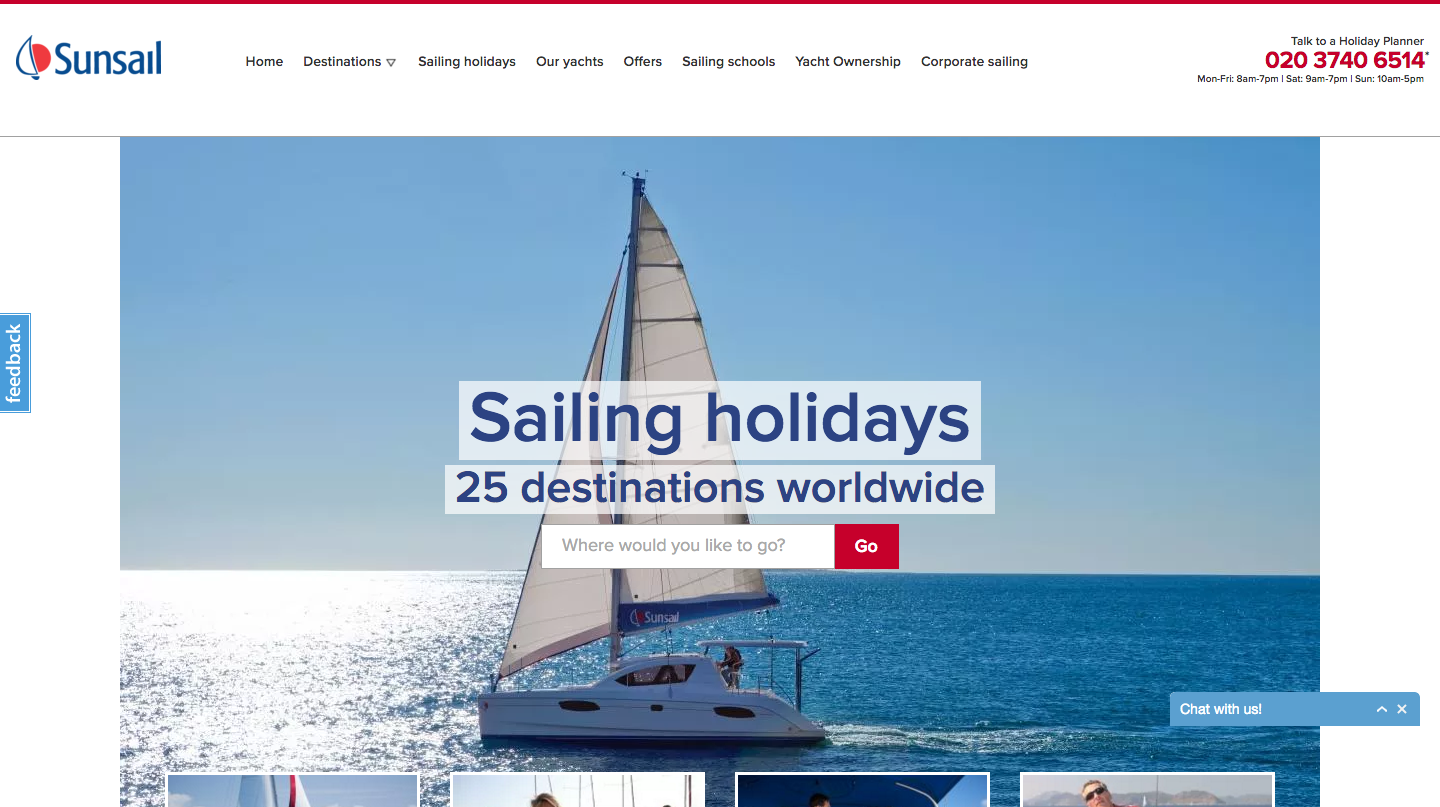Navigate to Sailing schools

(729, 62)
